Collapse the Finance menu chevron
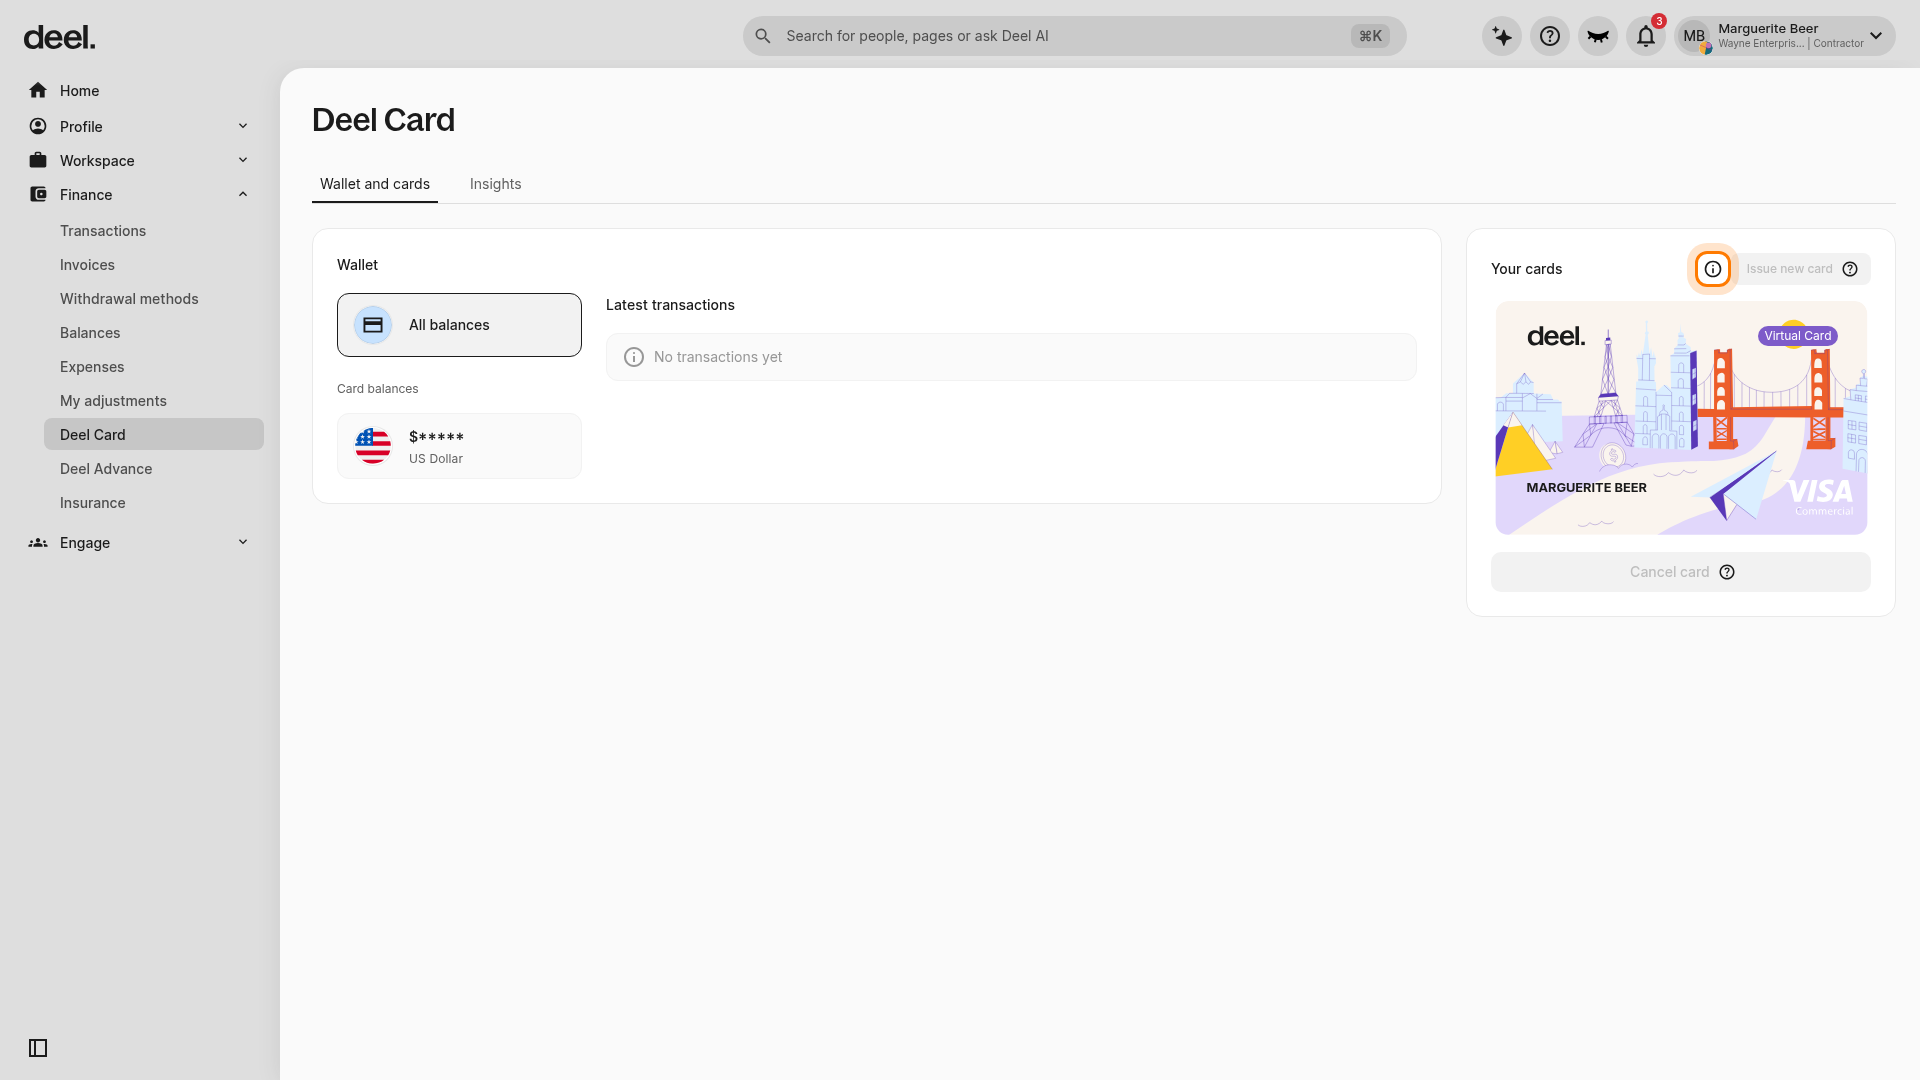This screenshot has height=1080, width=1920. click(243, 194)
